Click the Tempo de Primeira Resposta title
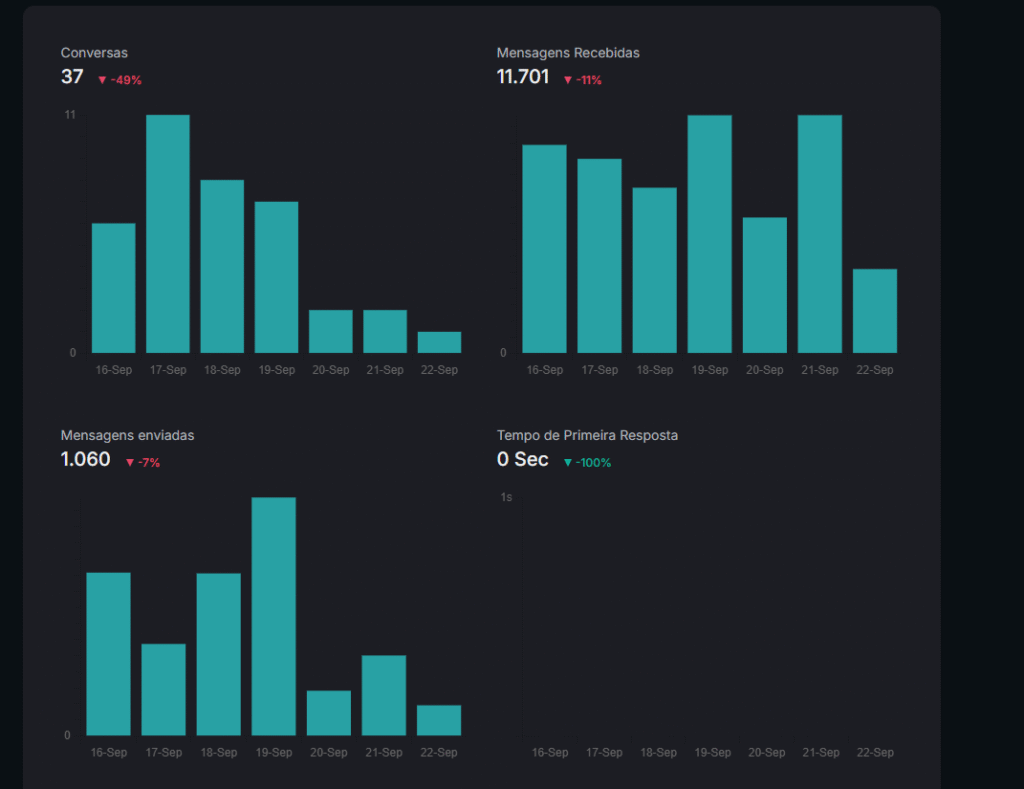Viewport: 1024px width, 789px height. click(x=587, y=436)
